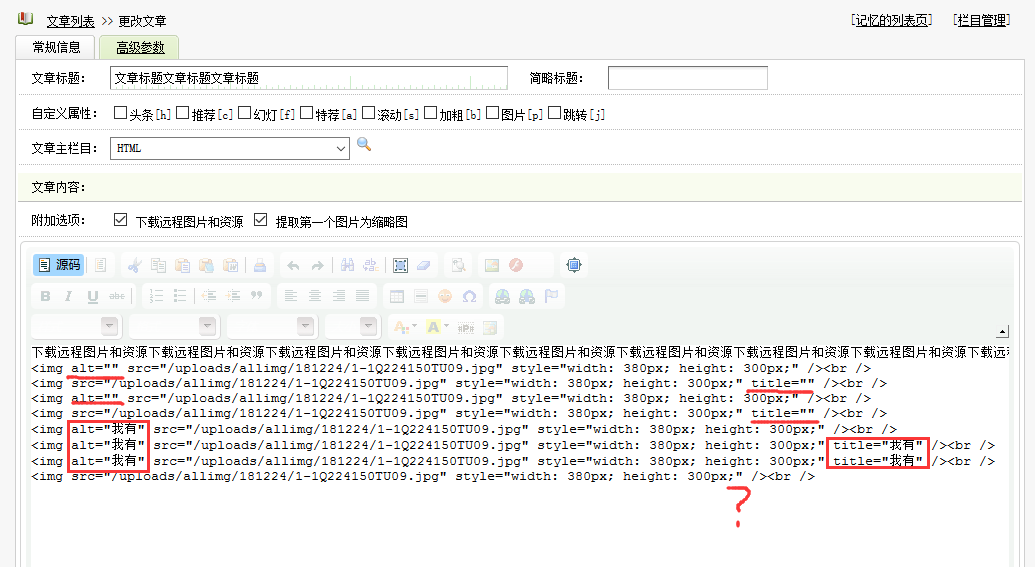The image size is (1035, 567).
Task: Click the Insert Table icon
Action: click(397, 296)
